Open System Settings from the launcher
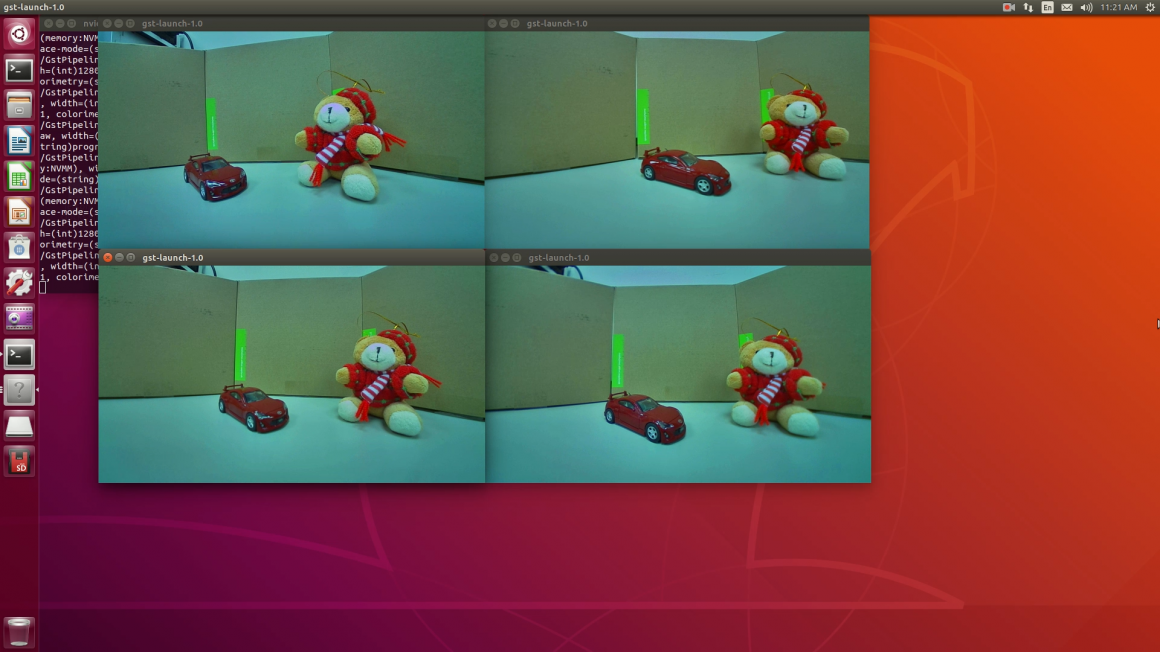The height and width of the screenshot is (652, 1160). point(19,283)
